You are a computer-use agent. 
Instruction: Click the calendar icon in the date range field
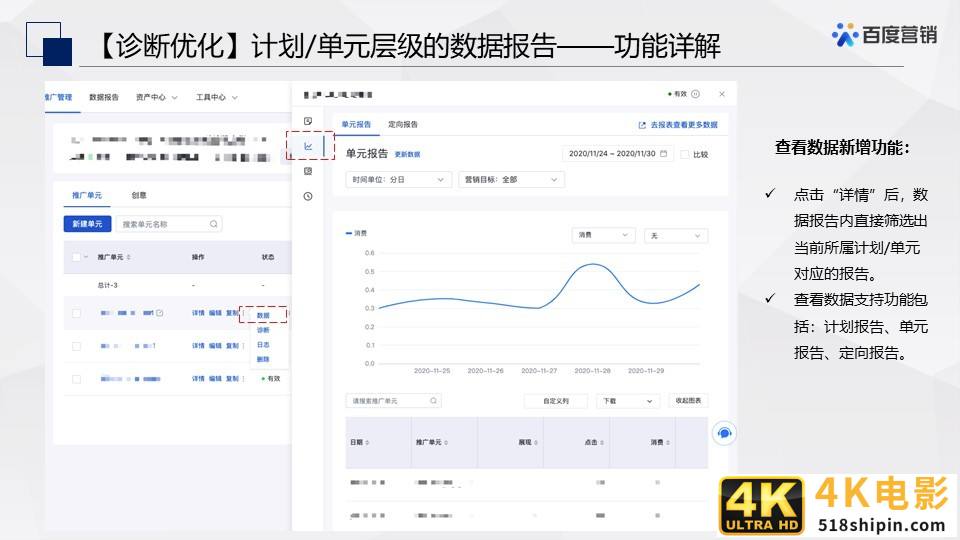click(664, 154)
